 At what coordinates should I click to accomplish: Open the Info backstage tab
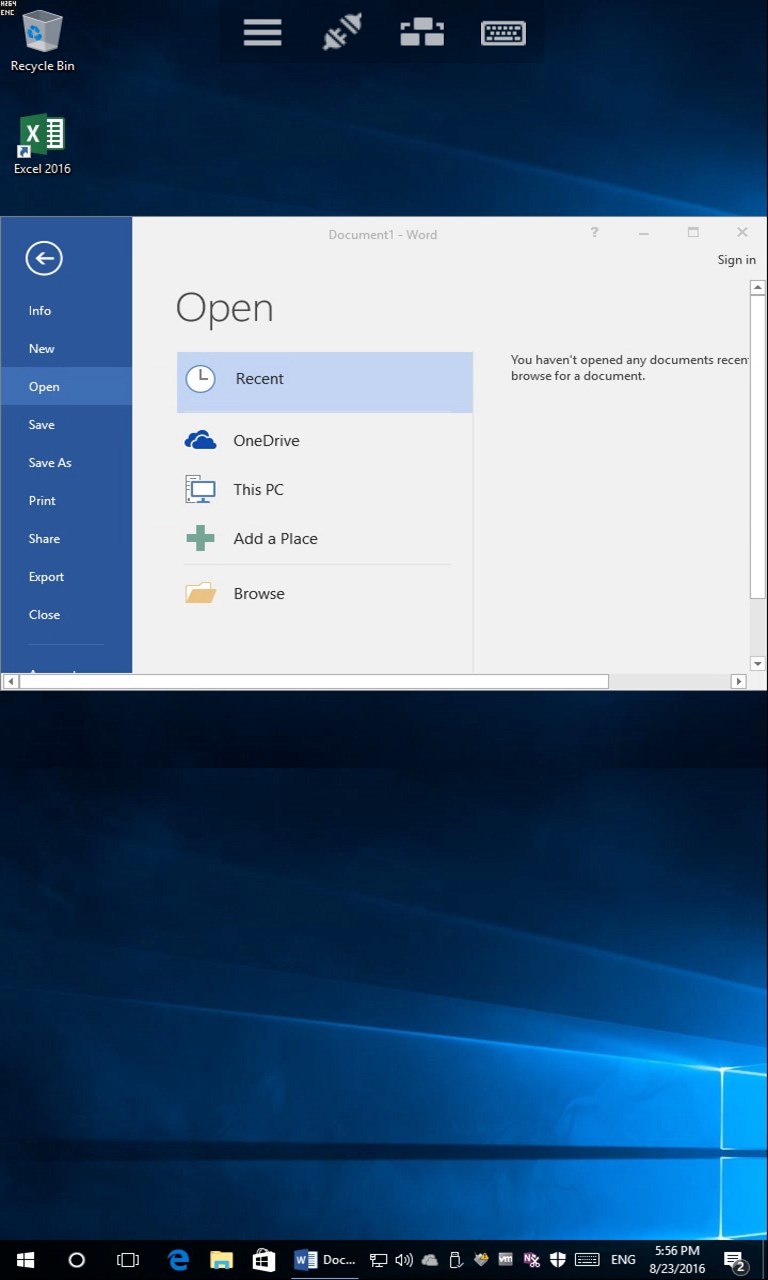click(x=66, y=311)
